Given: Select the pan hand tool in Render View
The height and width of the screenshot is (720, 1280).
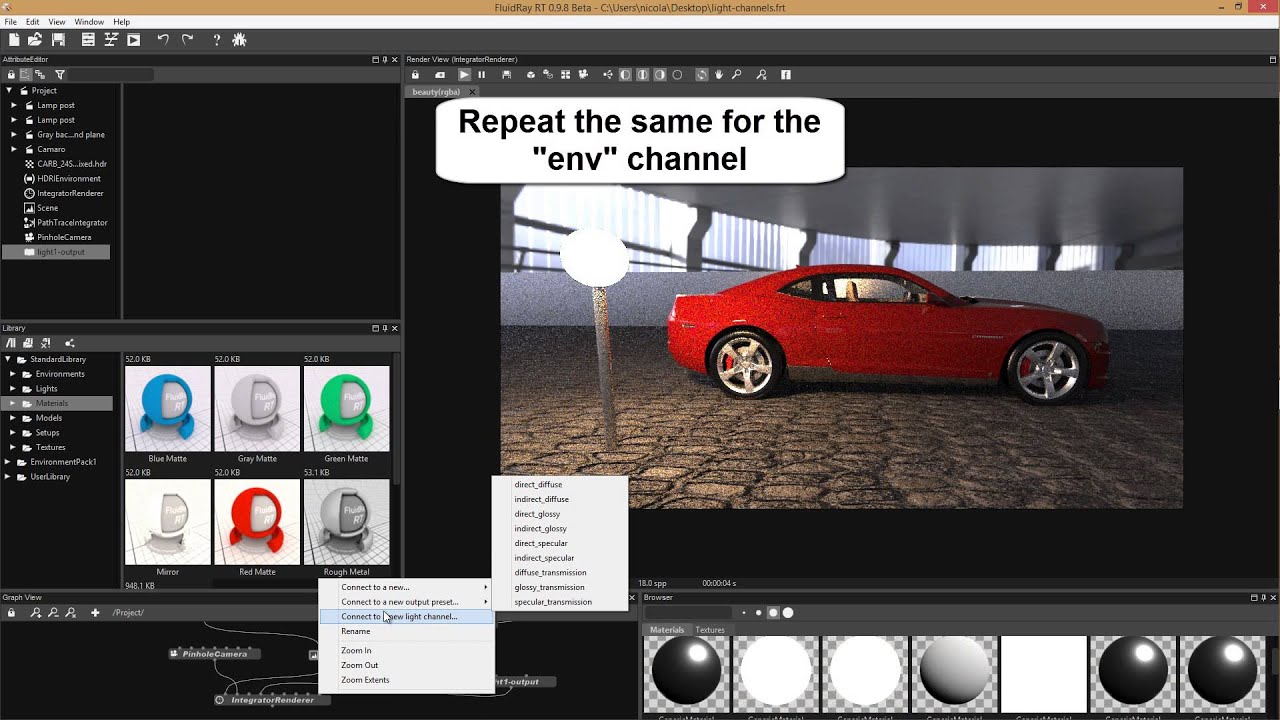Looking at the screenshot, I should (x=719, y=75).
